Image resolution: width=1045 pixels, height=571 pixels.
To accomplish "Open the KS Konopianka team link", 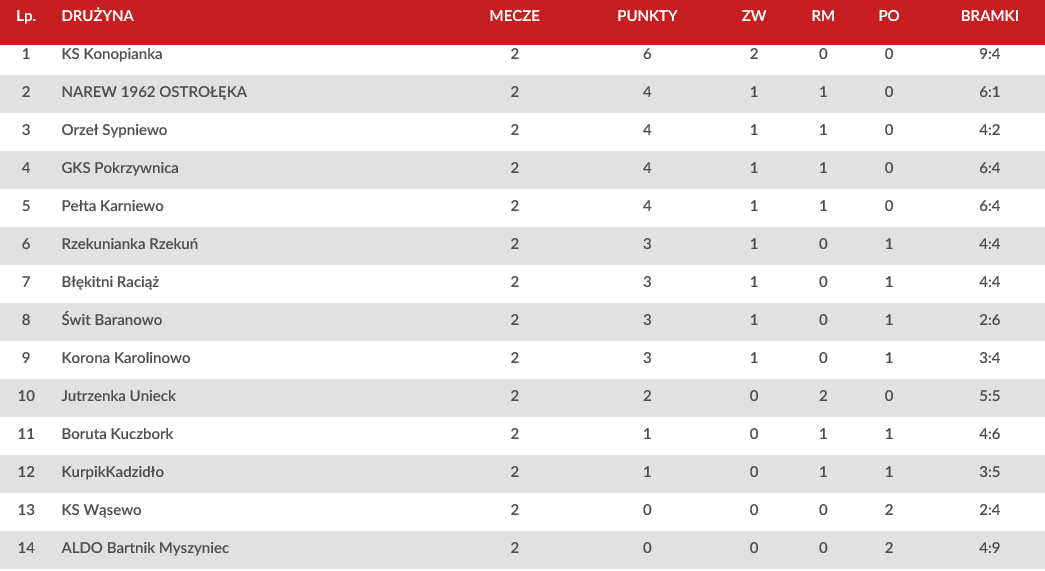I will pos(111,54).
